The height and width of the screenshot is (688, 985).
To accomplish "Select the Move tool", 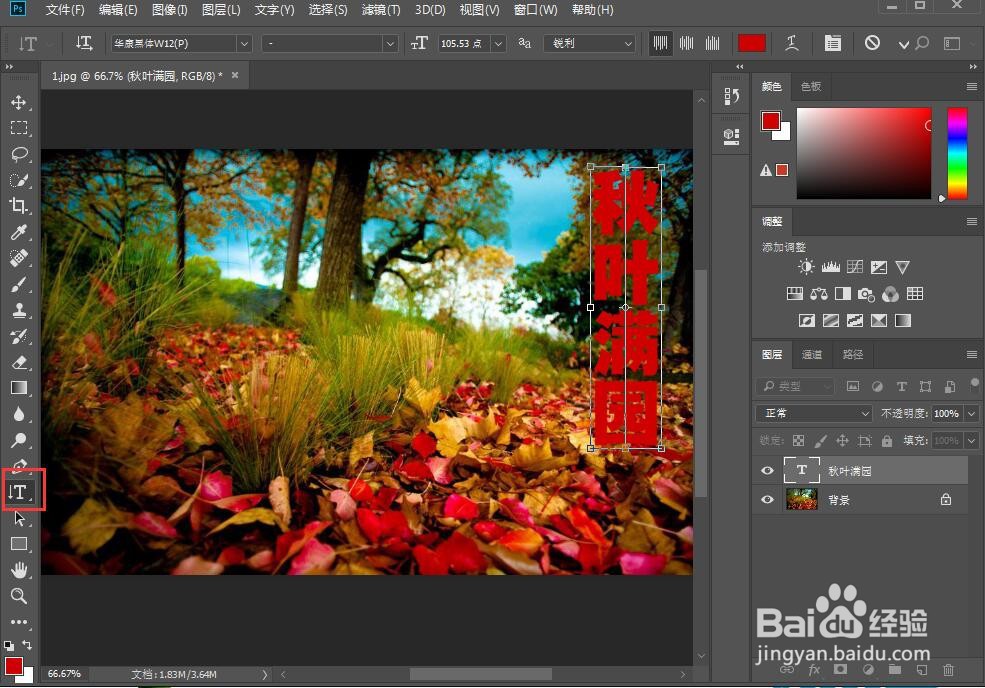I will click(18, 102).
